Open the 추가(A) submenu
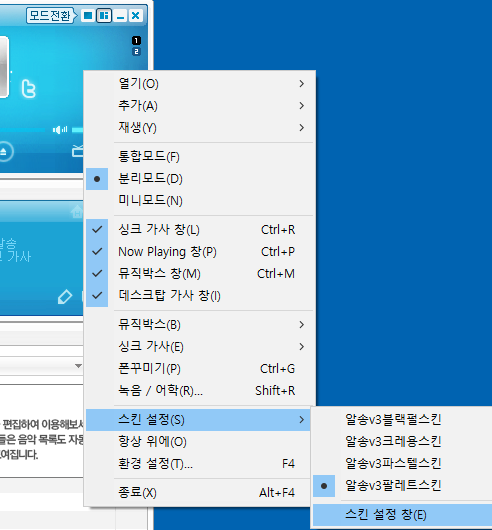 pos(199,105)
